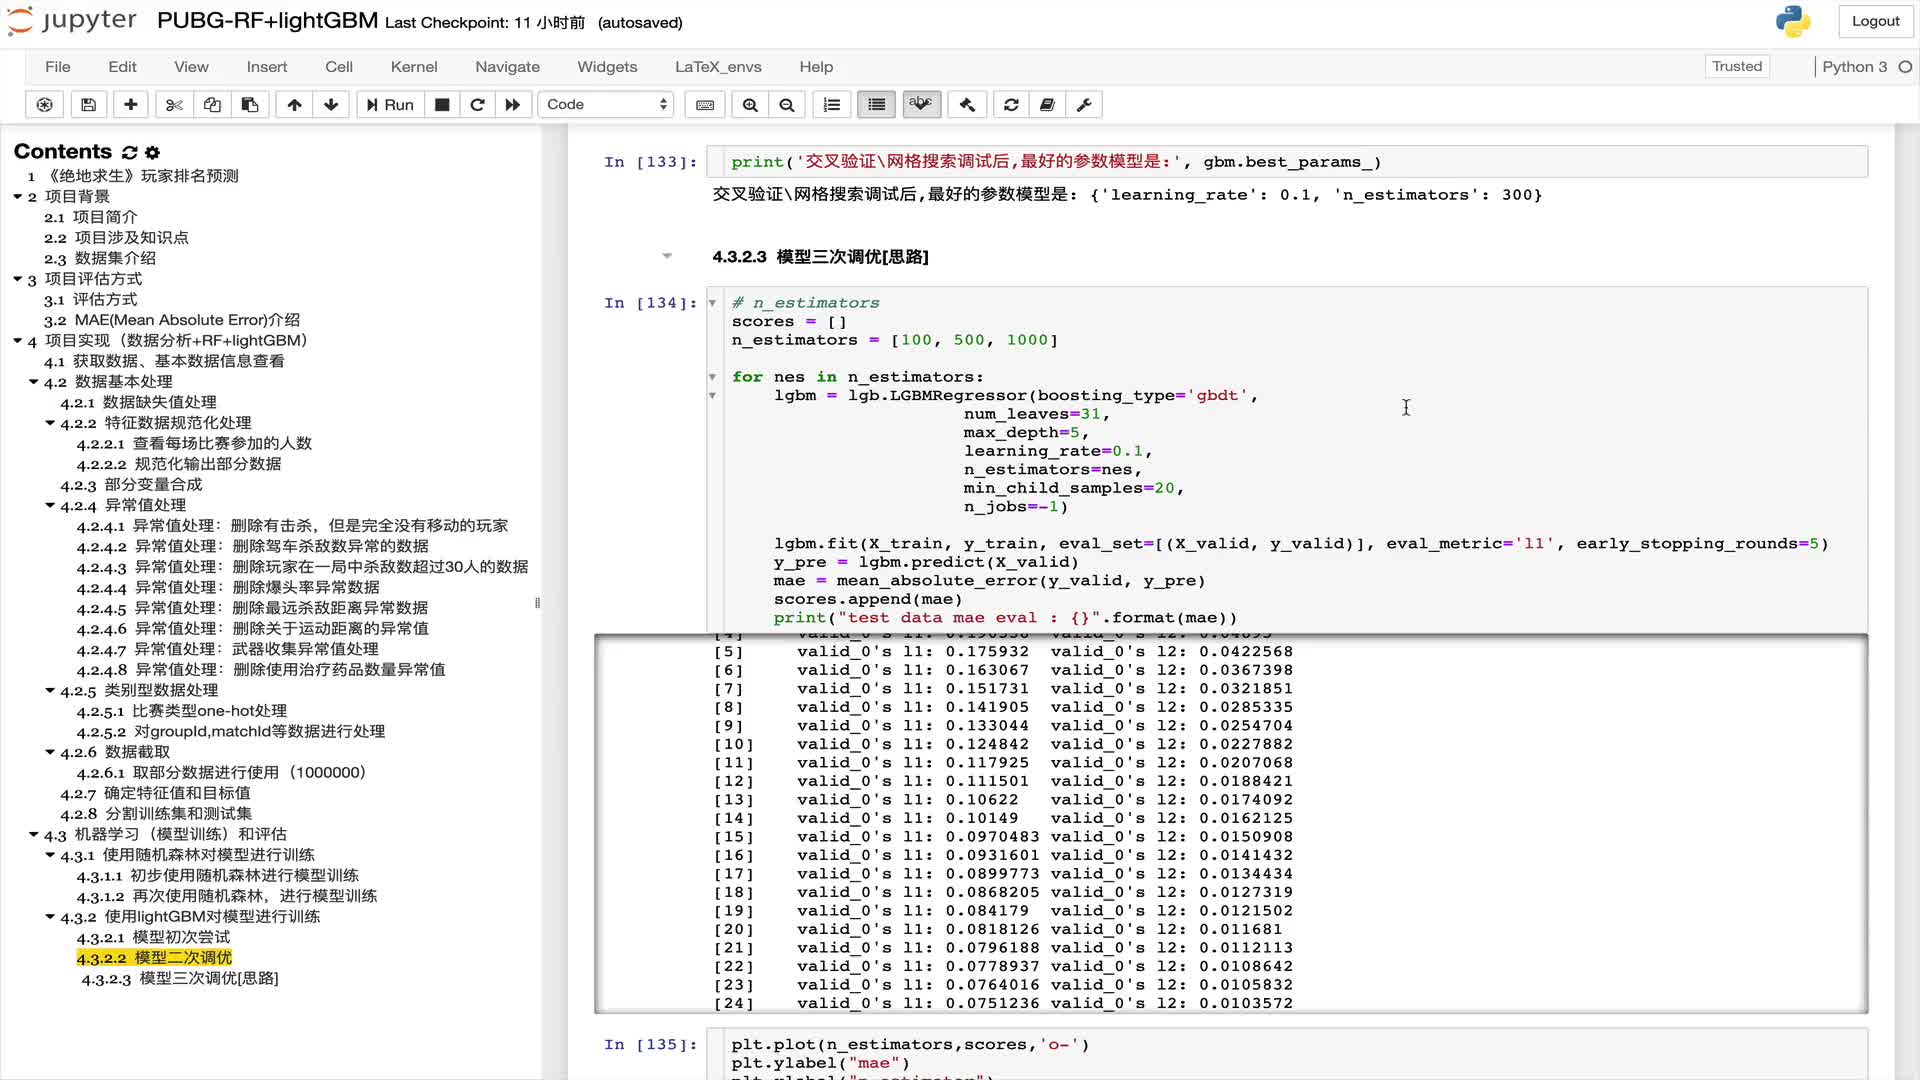
Task: Click the Logout button
Action: (1875, 21)
